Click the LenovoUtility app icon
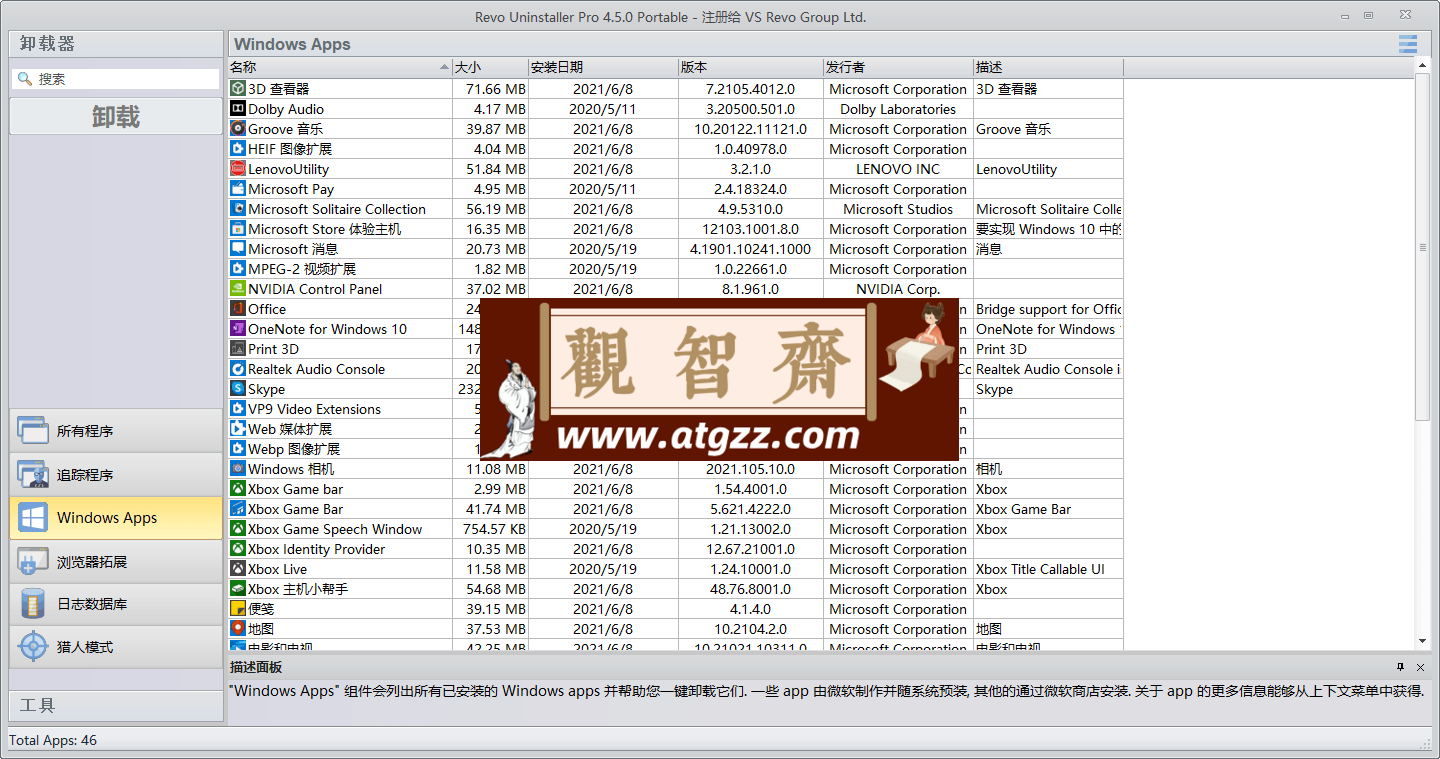Screen dimensions: 1440x759 tap(238, 169)
